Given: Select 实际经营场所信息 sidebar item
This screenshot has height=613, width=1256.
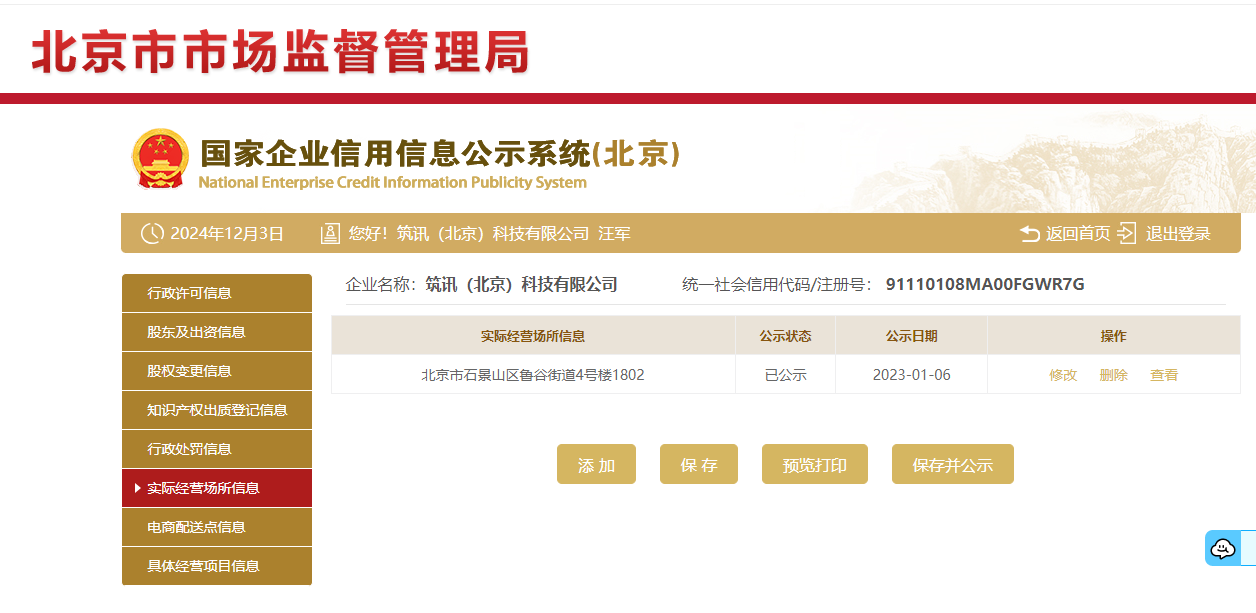Looking at the screenshot, I should click(x=217, y=488).
